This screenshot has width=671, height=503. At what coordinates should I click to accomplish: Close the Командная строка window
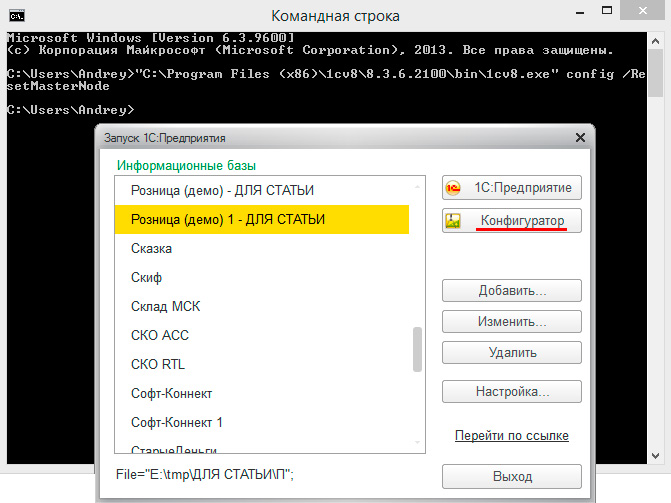coord(643,10)
